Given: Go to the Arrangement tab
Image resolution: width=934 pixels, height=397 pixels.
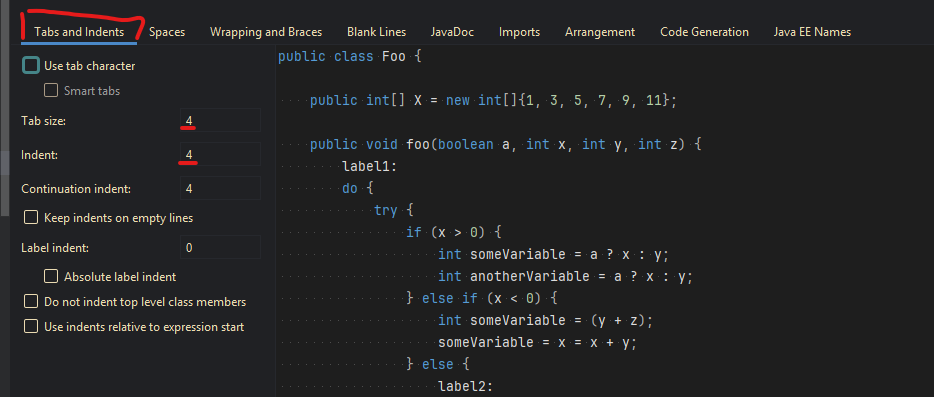Looking at the screenshot, I should click(600, 32).
